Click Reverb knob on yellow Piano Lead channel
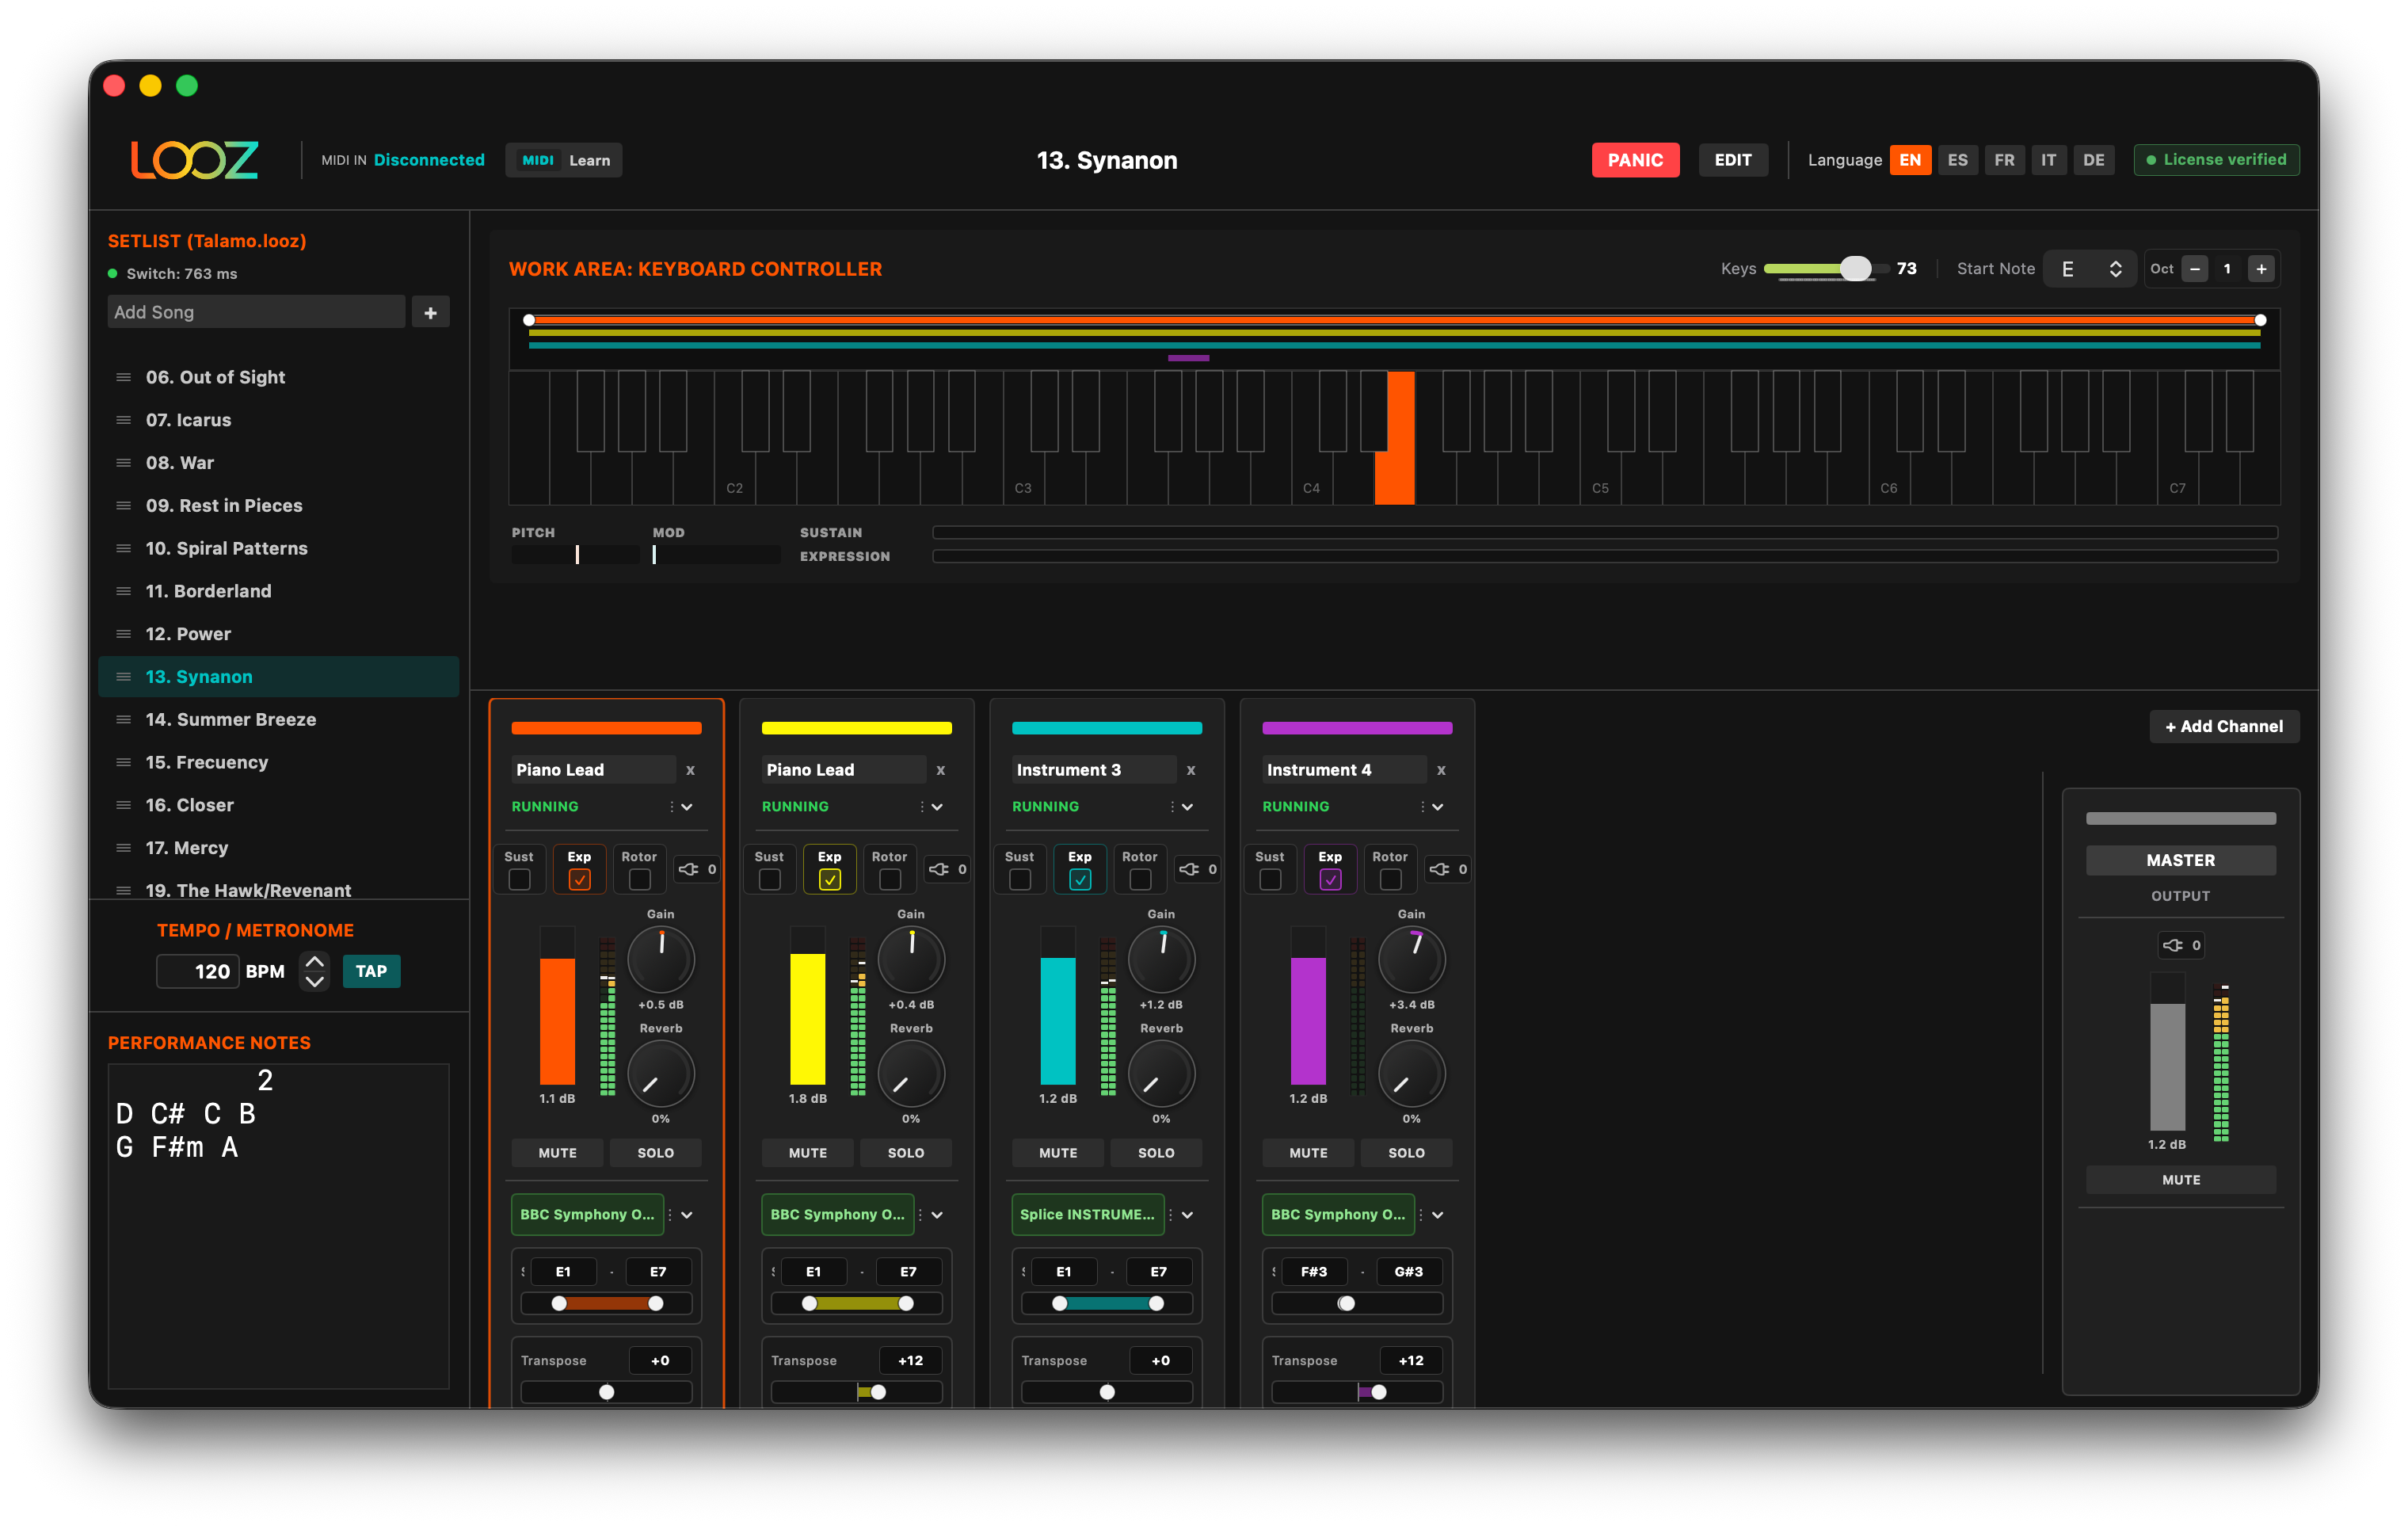This screenshot has width=2408, height=1526. click(910, 1074)
